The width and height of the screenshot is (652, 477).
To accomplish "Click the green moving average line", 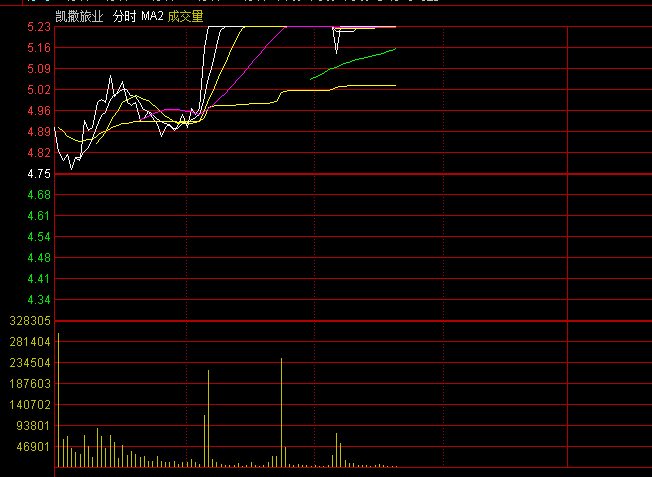I will tap(353, 62).
